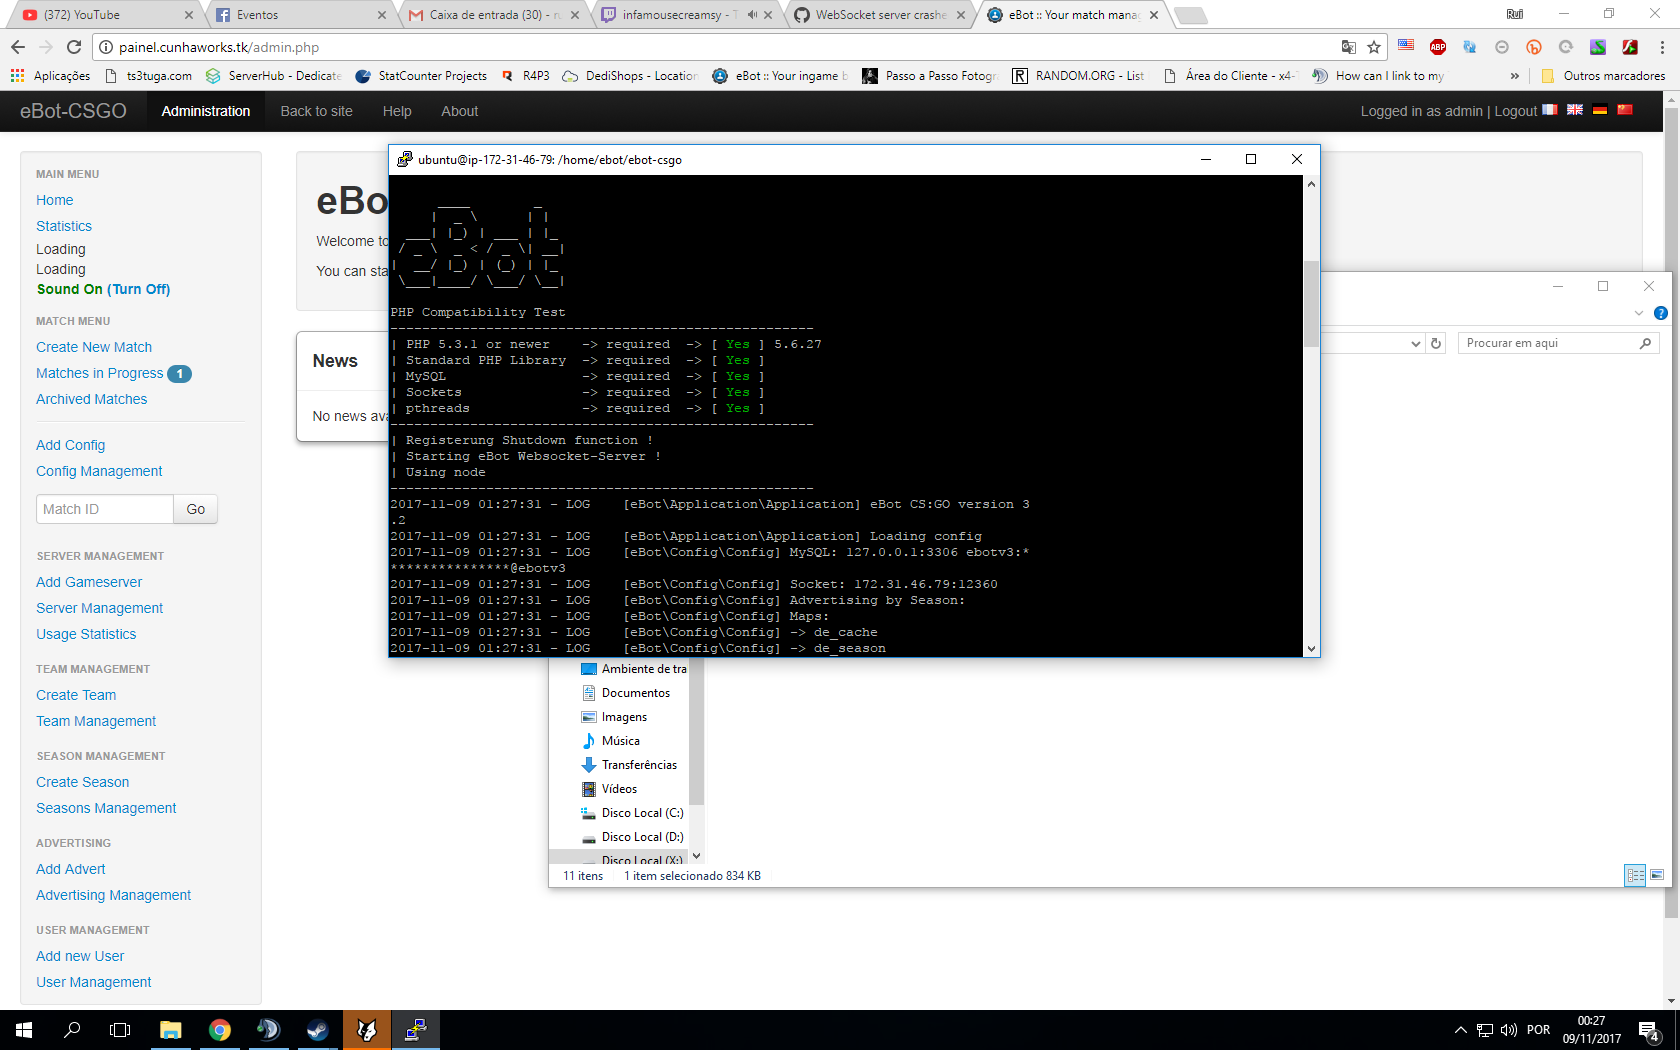
Task: Launch Steam from the taskbar
Action: click(318, 1029)
